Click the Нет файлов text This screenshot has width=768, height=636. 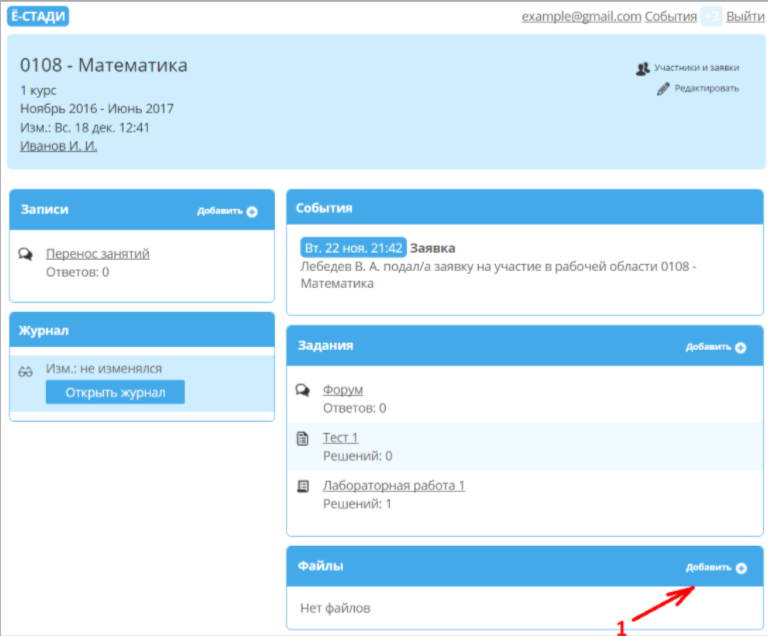coord(335,609)
